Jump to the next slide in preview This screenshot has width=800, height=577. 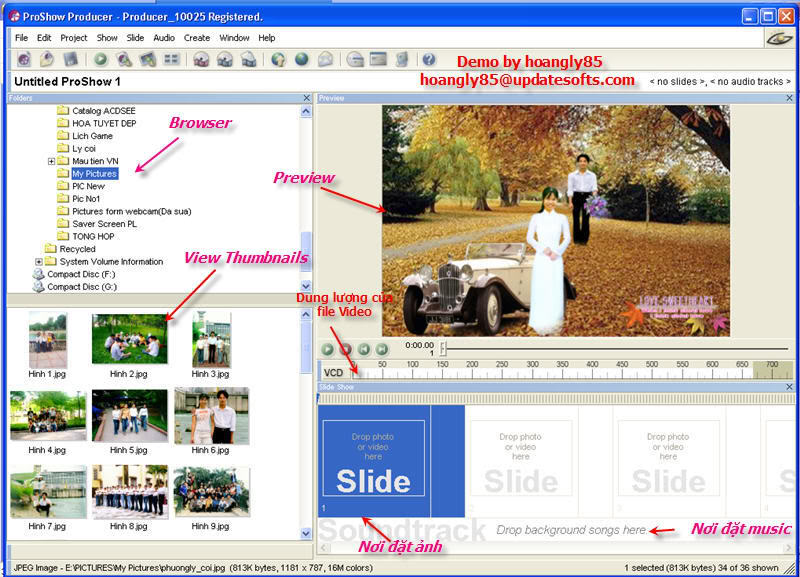click(382, 349)
